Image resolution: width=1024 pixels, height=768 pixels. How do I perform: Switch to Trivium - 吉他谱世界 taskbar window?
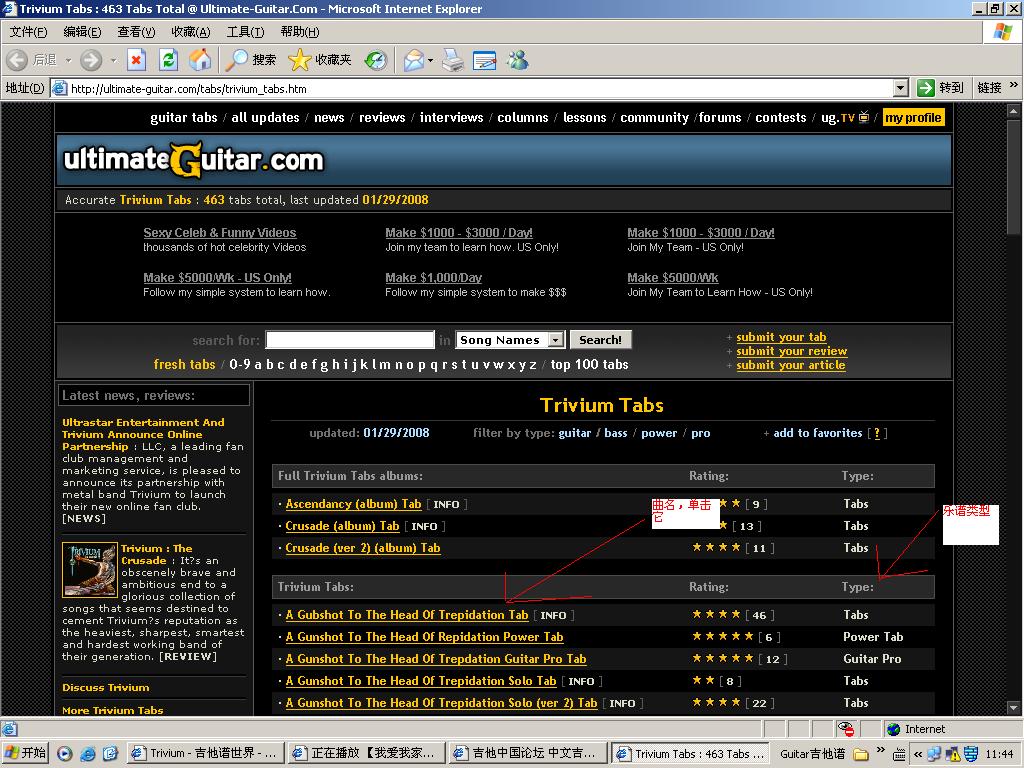(206, 753)
